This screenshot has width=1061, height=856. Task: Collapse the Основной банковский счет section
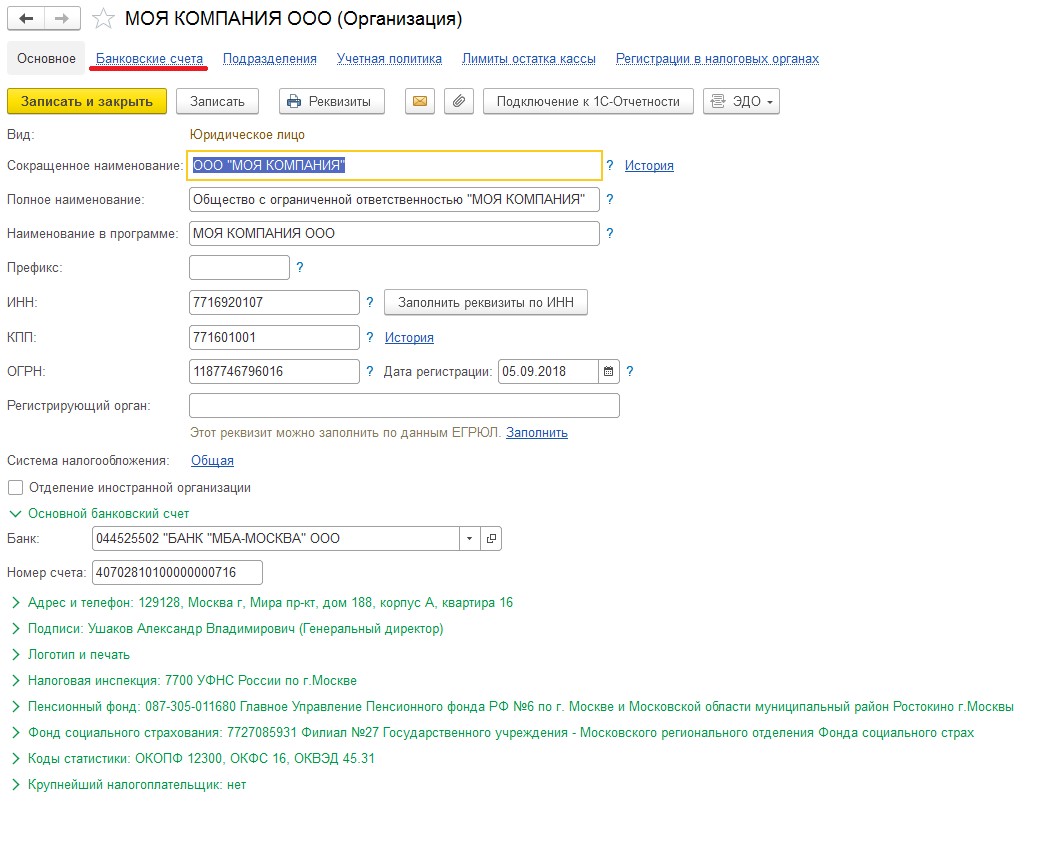pos(15,514)
